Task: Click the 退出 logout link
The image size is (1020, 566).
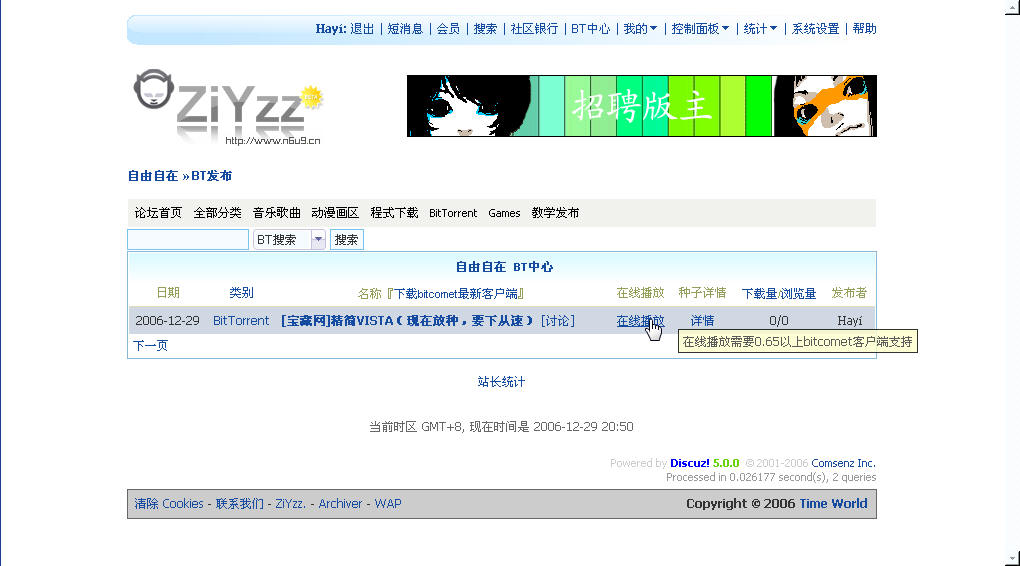Action: click(362, 29)
